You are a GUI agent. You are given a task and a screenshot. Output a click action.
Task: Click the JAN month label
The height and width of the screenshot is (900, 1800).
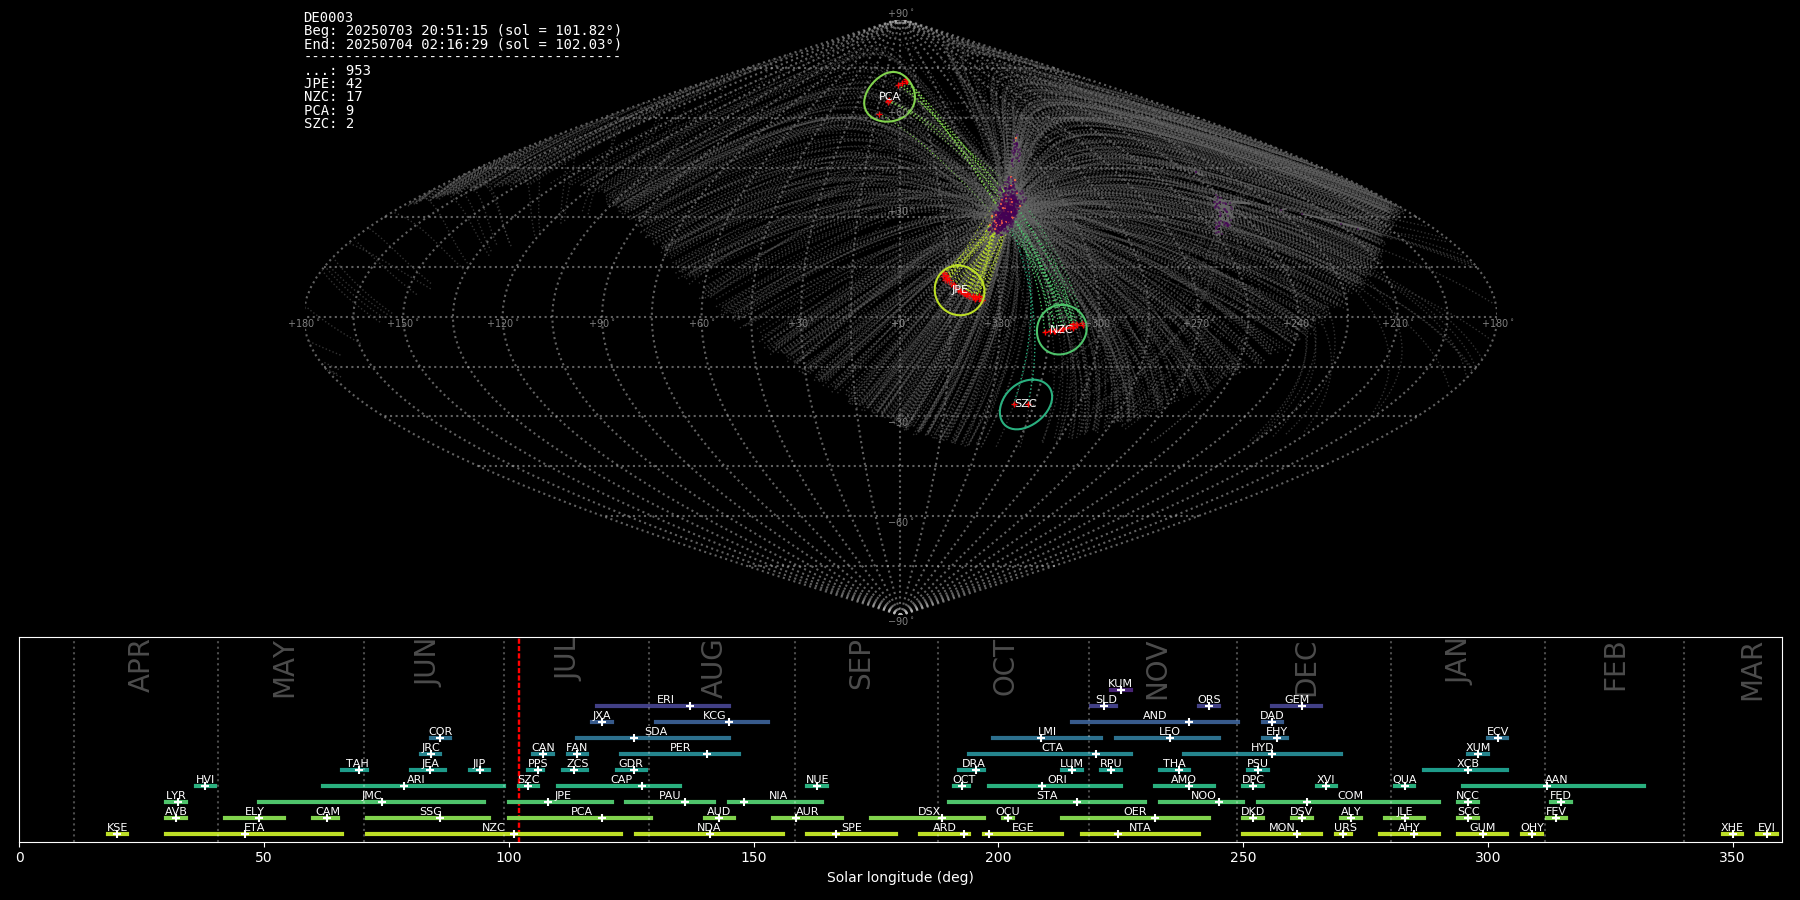click(x=1456, y=662)
